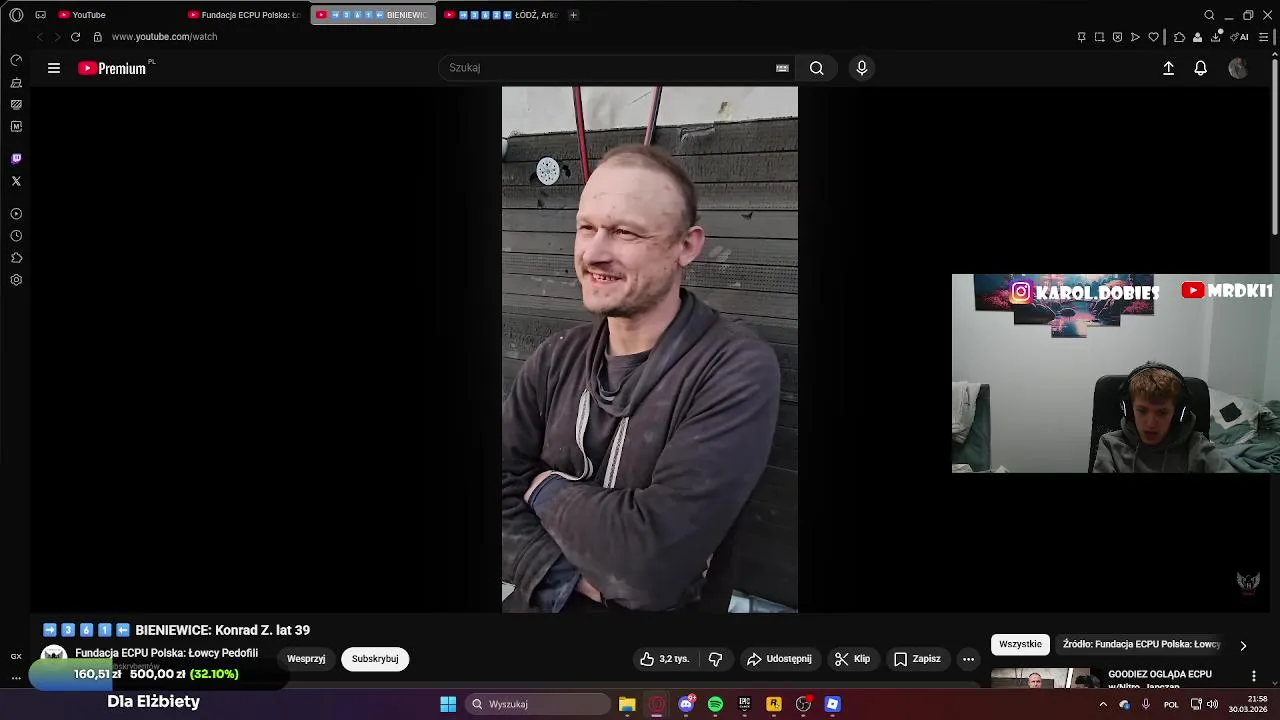The image size is (1280, 720).
Task: Show more filter chips with right chevron
Action: (1243, 645)
